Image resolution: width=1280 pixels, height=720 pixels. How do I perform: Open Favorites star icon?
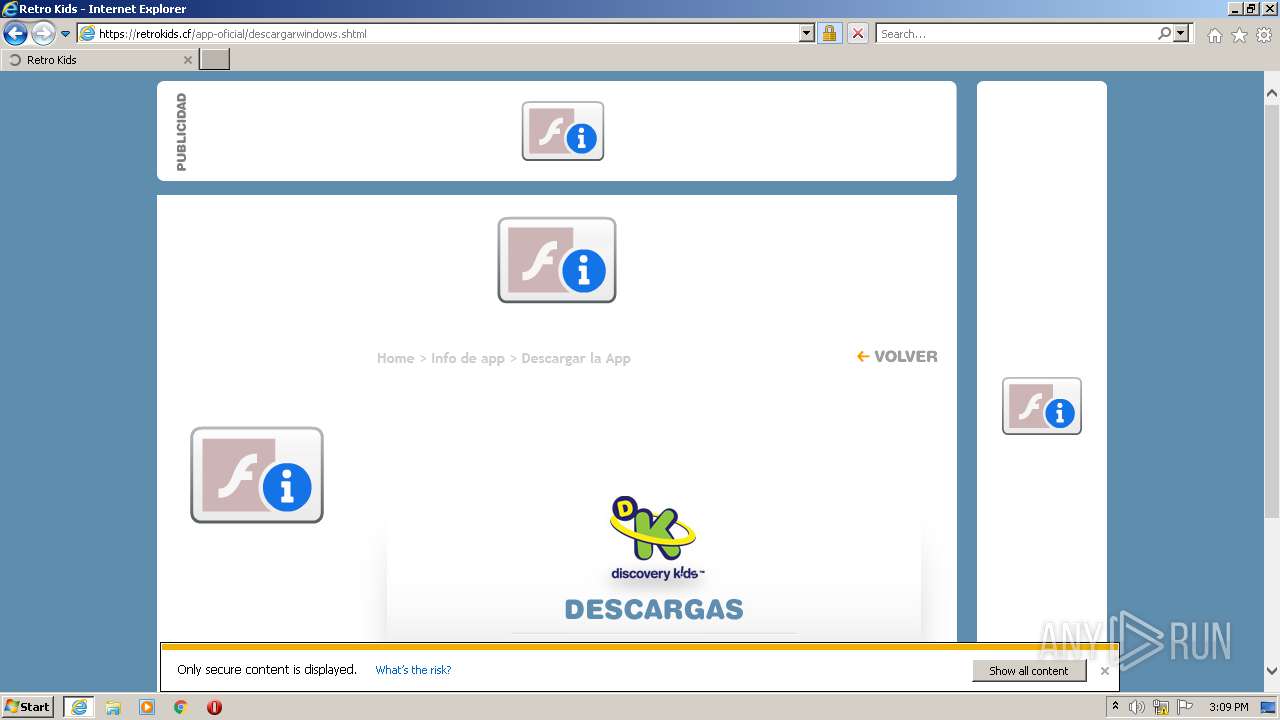point(1239,35)
